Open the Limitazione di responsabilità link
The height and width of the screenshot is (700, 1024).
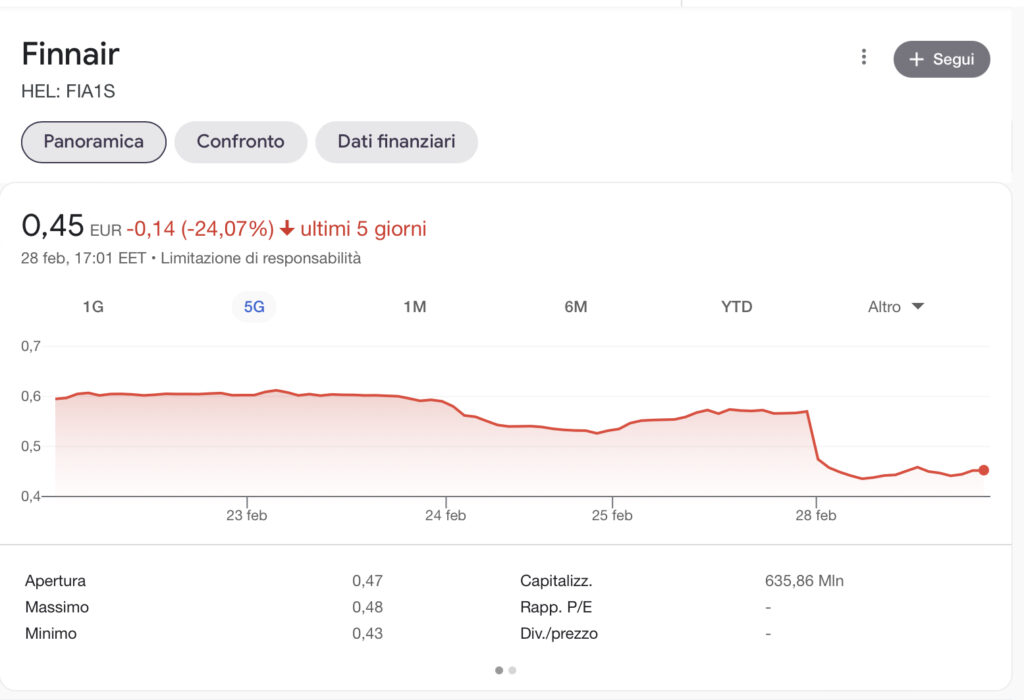pos(261,259)
